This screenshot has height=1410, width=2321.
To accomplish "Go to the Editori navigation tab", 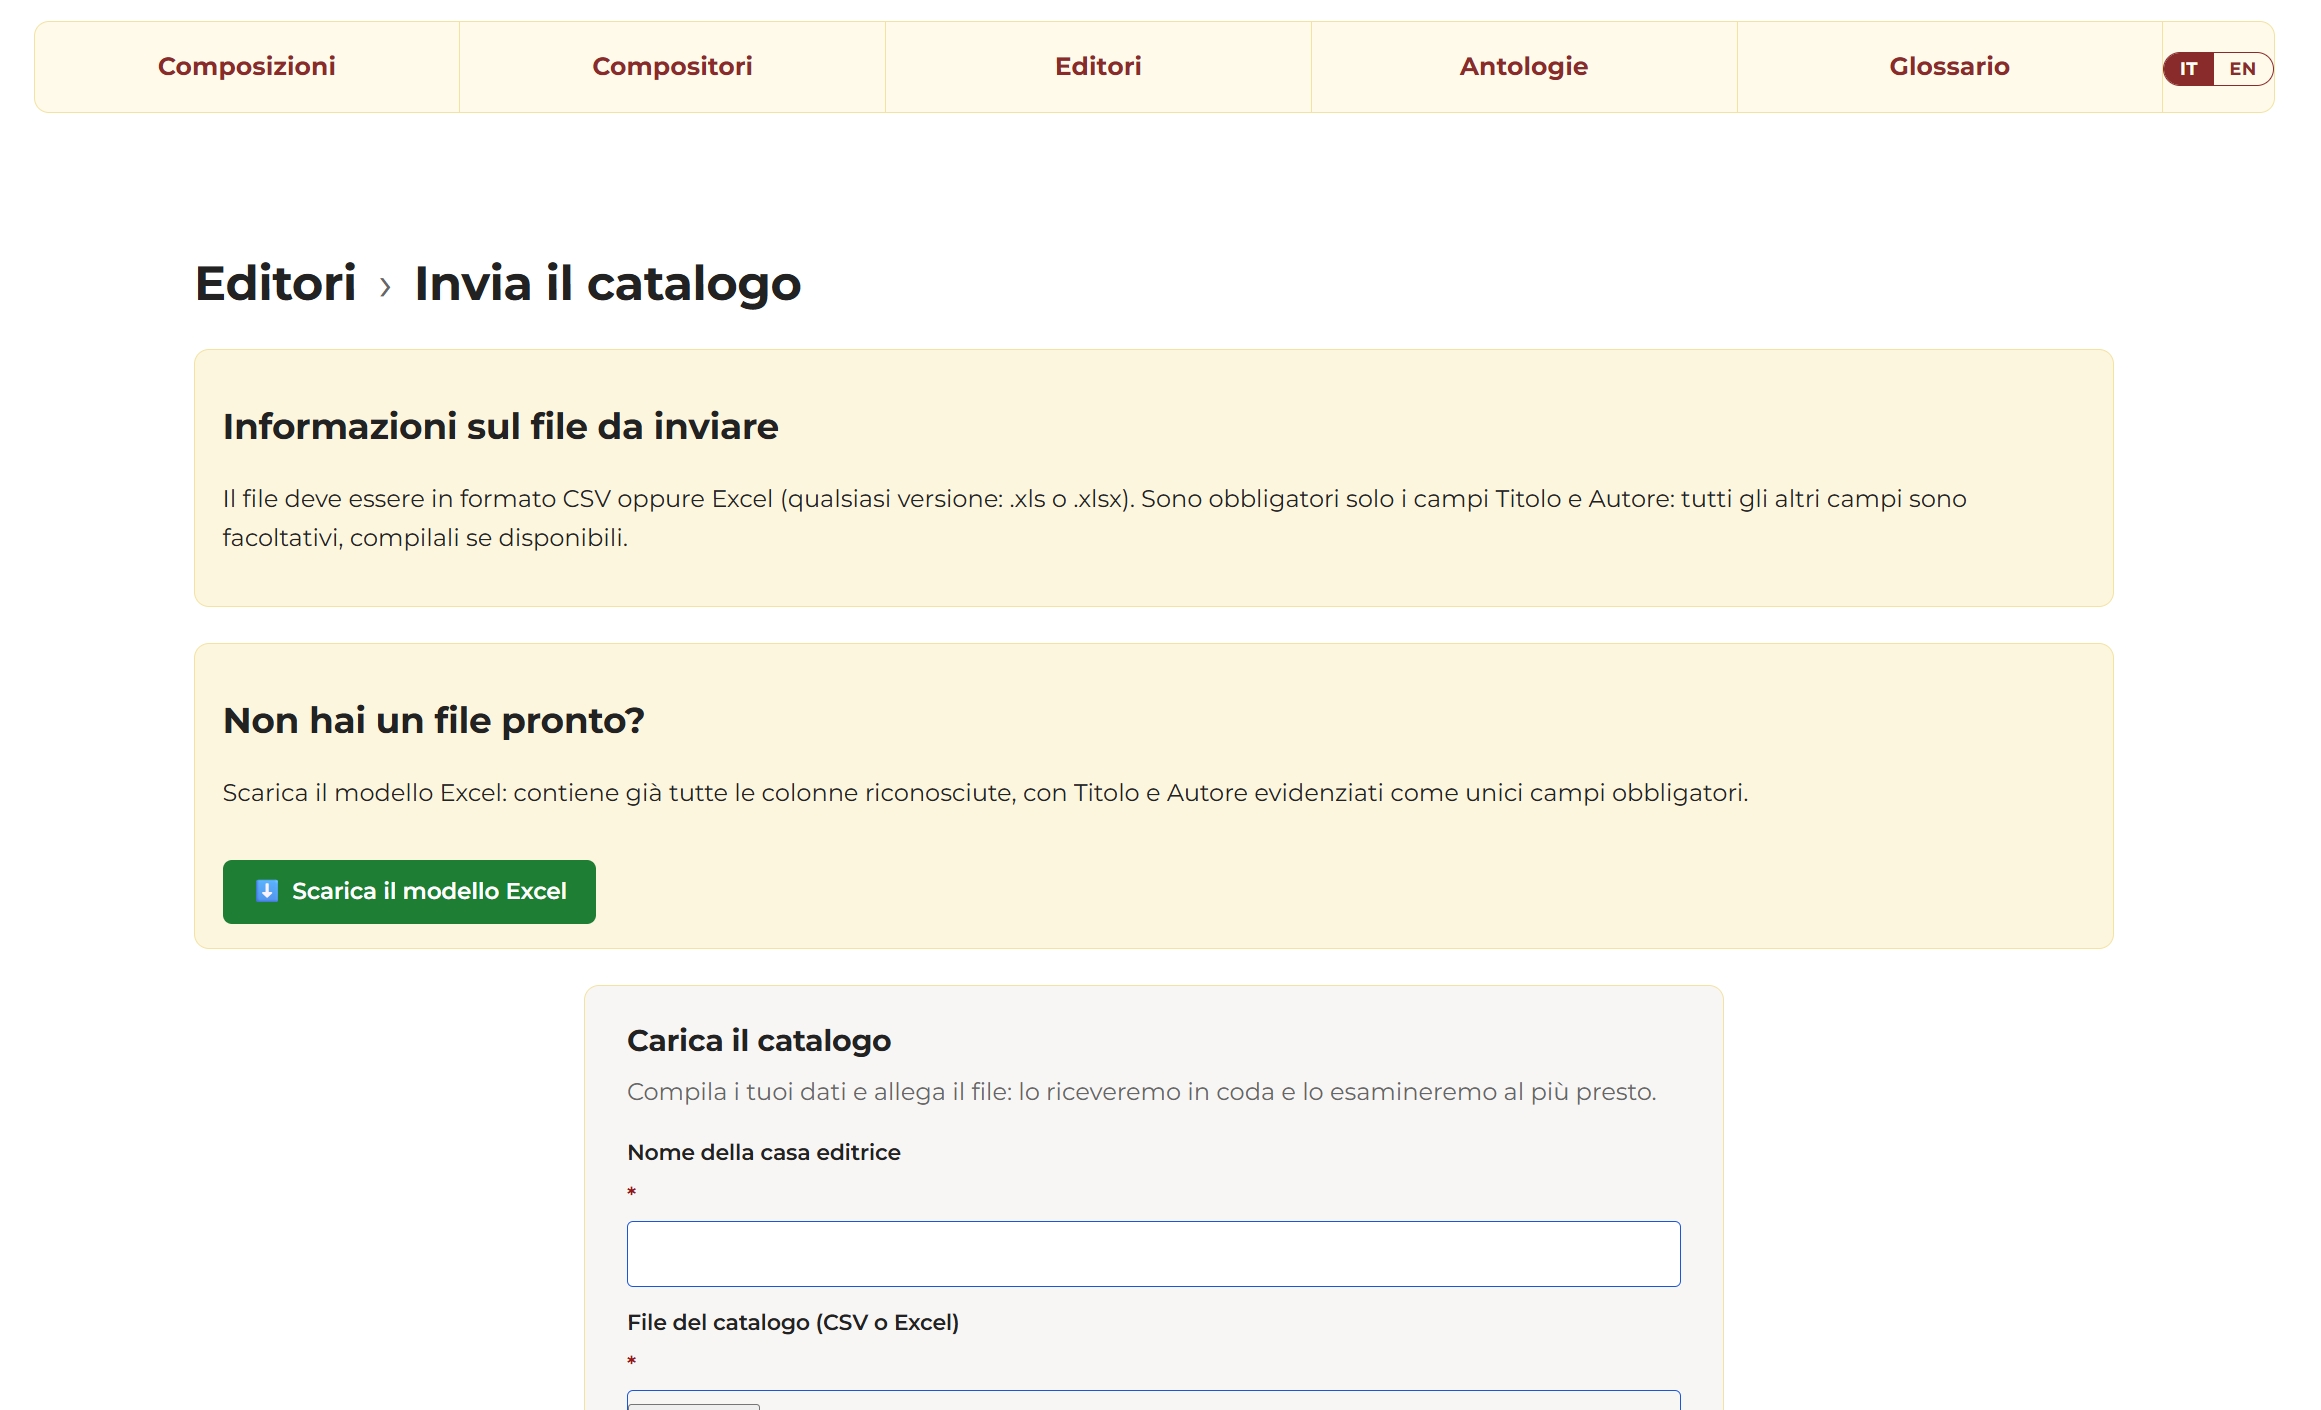I will [1098, 67].
